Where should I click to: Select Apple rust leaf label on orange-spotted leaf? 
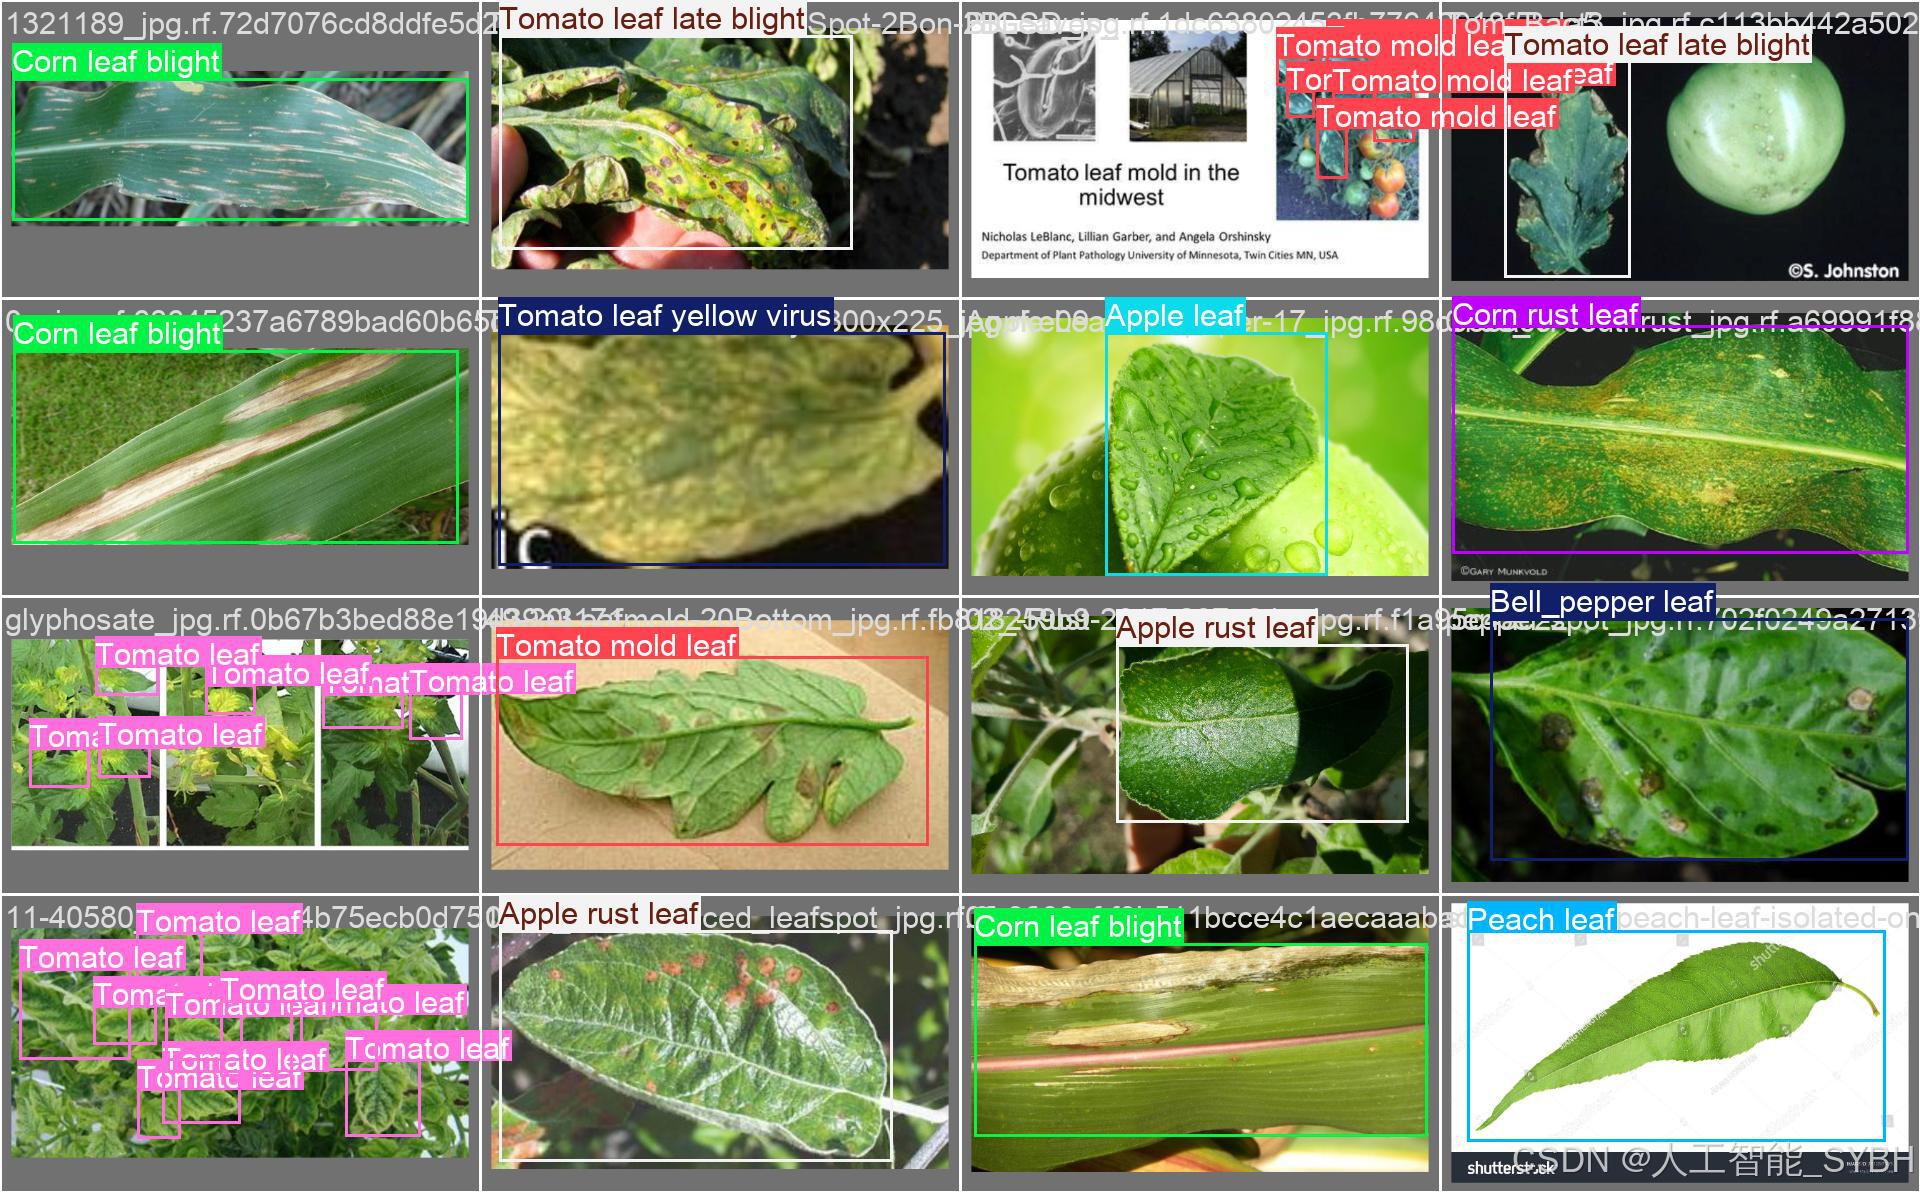[598, 913]
